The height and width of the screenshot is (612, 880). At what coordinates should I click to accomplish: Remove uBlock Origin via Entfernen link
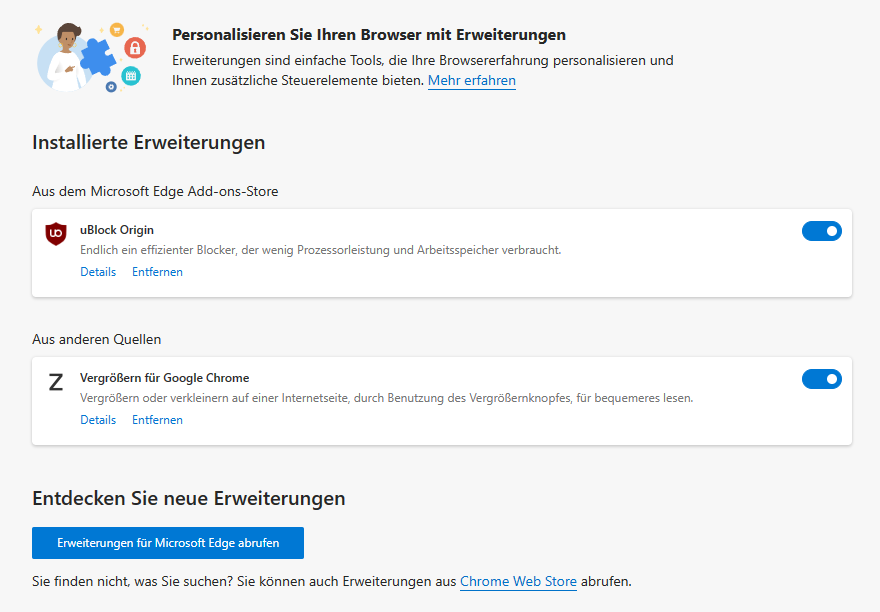click(157, 272)
